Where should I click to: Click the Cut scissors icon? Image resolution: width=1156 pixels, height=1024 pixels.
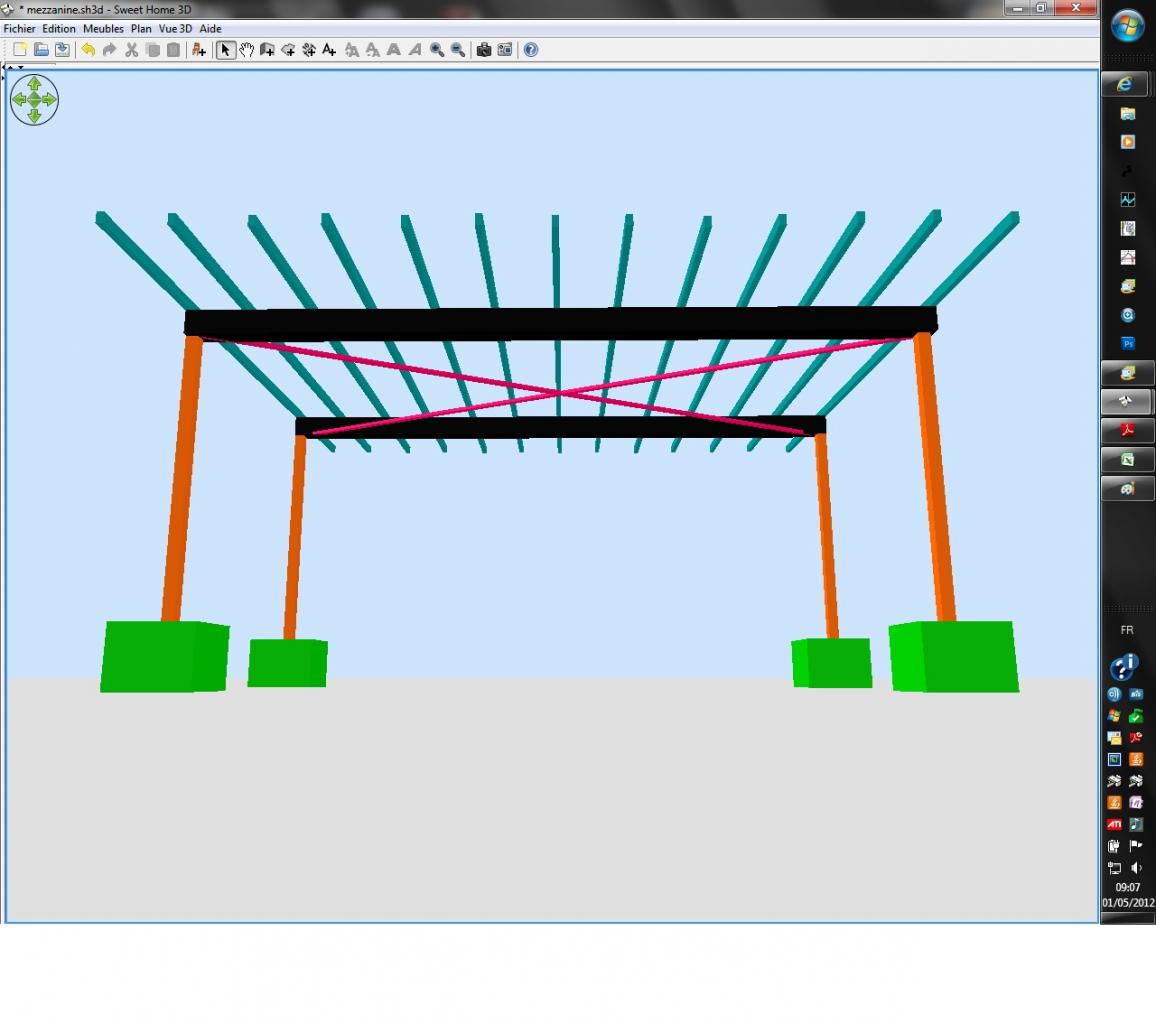tap(131, 50)
